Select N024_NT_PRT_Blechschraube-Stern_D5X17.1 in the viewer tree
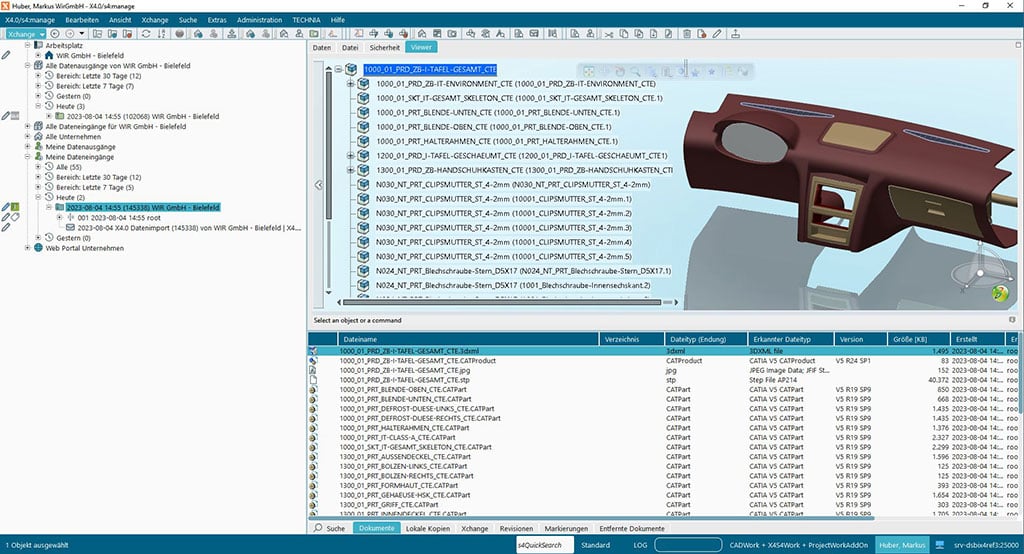This screenshot has width=1024, height=554. point(523,270)
